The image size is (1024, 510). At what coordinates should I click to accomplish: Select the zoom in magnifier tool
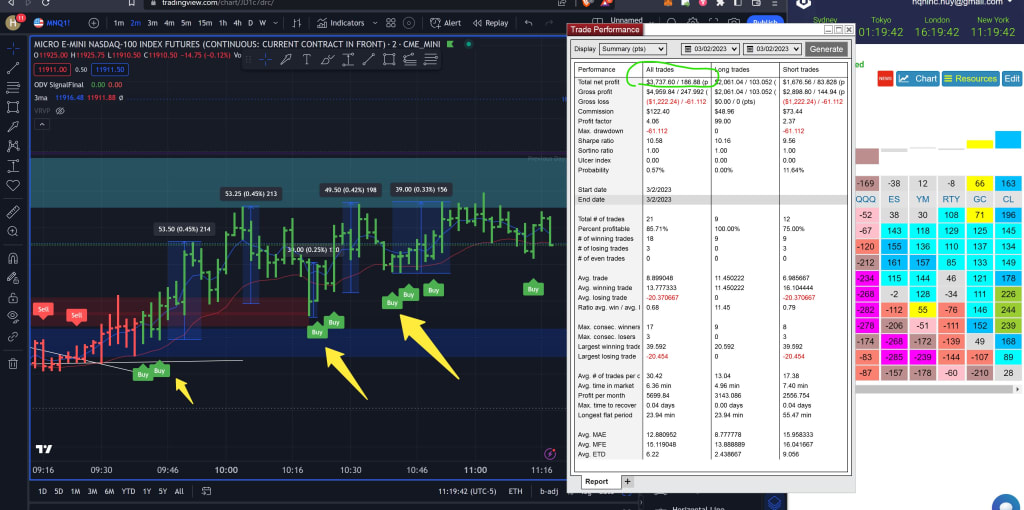click(x=13, y=231)
